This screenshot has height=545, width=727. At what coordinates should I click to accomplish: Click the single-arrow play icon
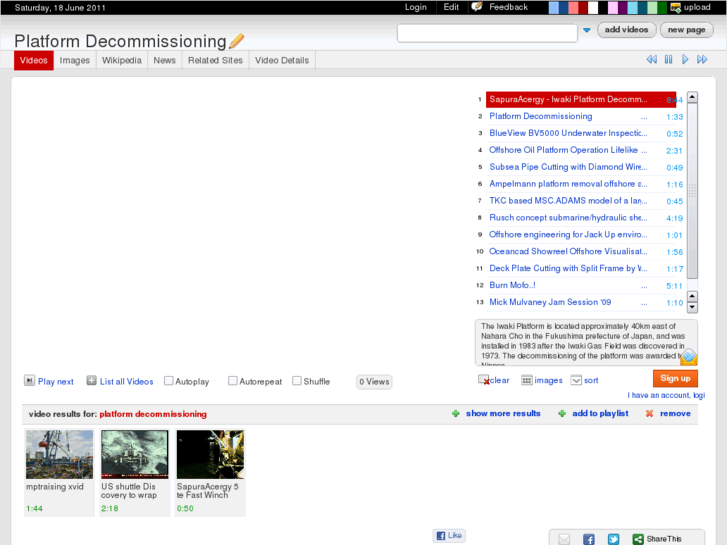tap(685, 59)
